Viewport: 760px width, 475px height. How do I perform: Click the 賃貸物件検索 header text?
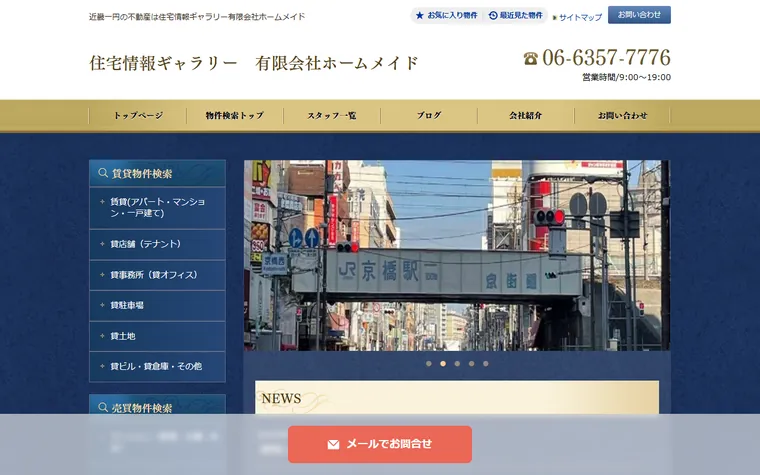(142, 174)
